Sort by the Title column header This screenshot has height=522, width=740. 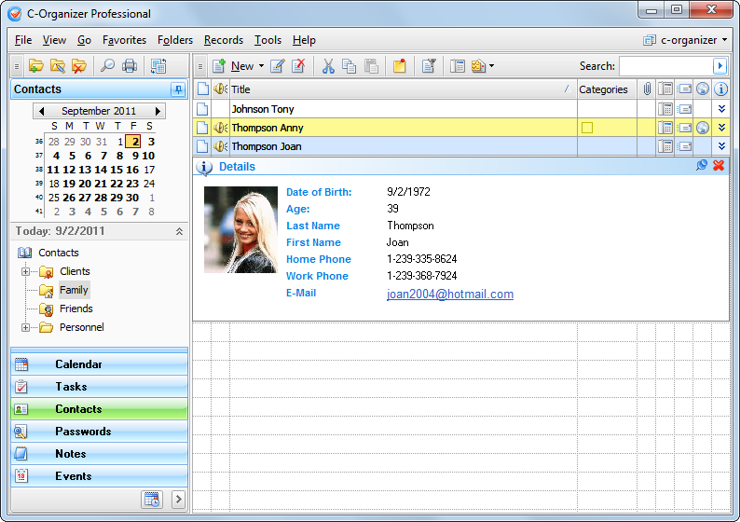point(404,90)
